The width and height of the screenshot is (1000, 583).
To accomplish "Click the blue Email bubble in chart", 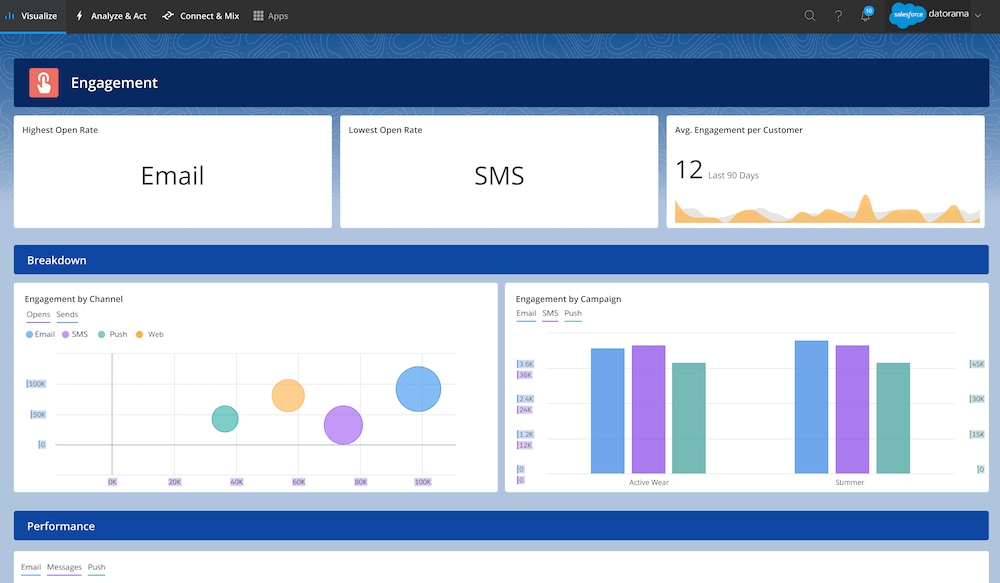I will [x=418, y=389].
